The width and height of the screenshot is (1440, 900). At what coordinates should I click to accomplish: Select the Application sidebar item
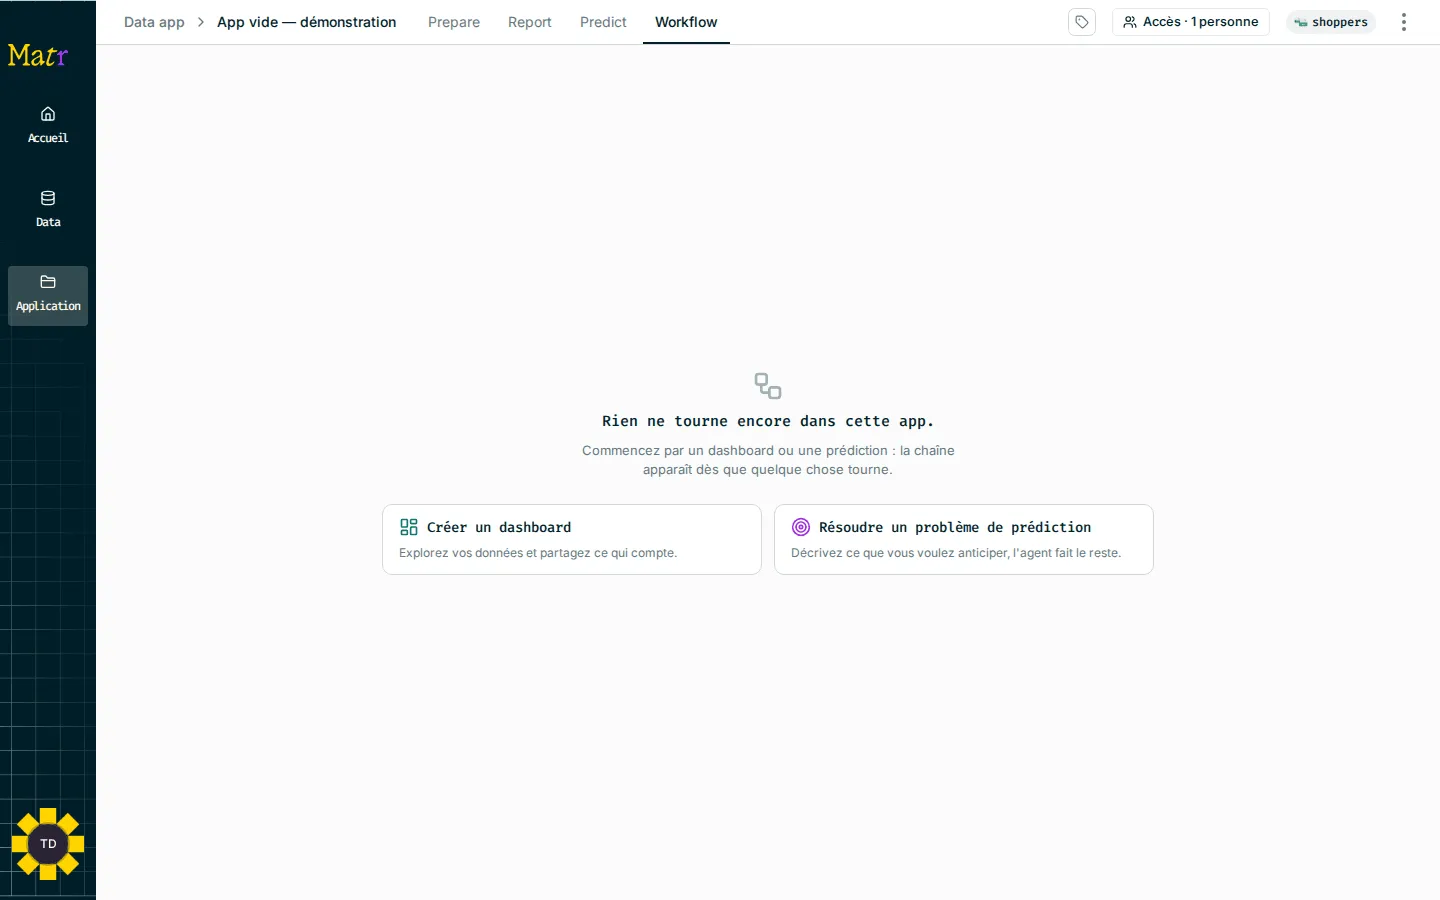point(48,295)
